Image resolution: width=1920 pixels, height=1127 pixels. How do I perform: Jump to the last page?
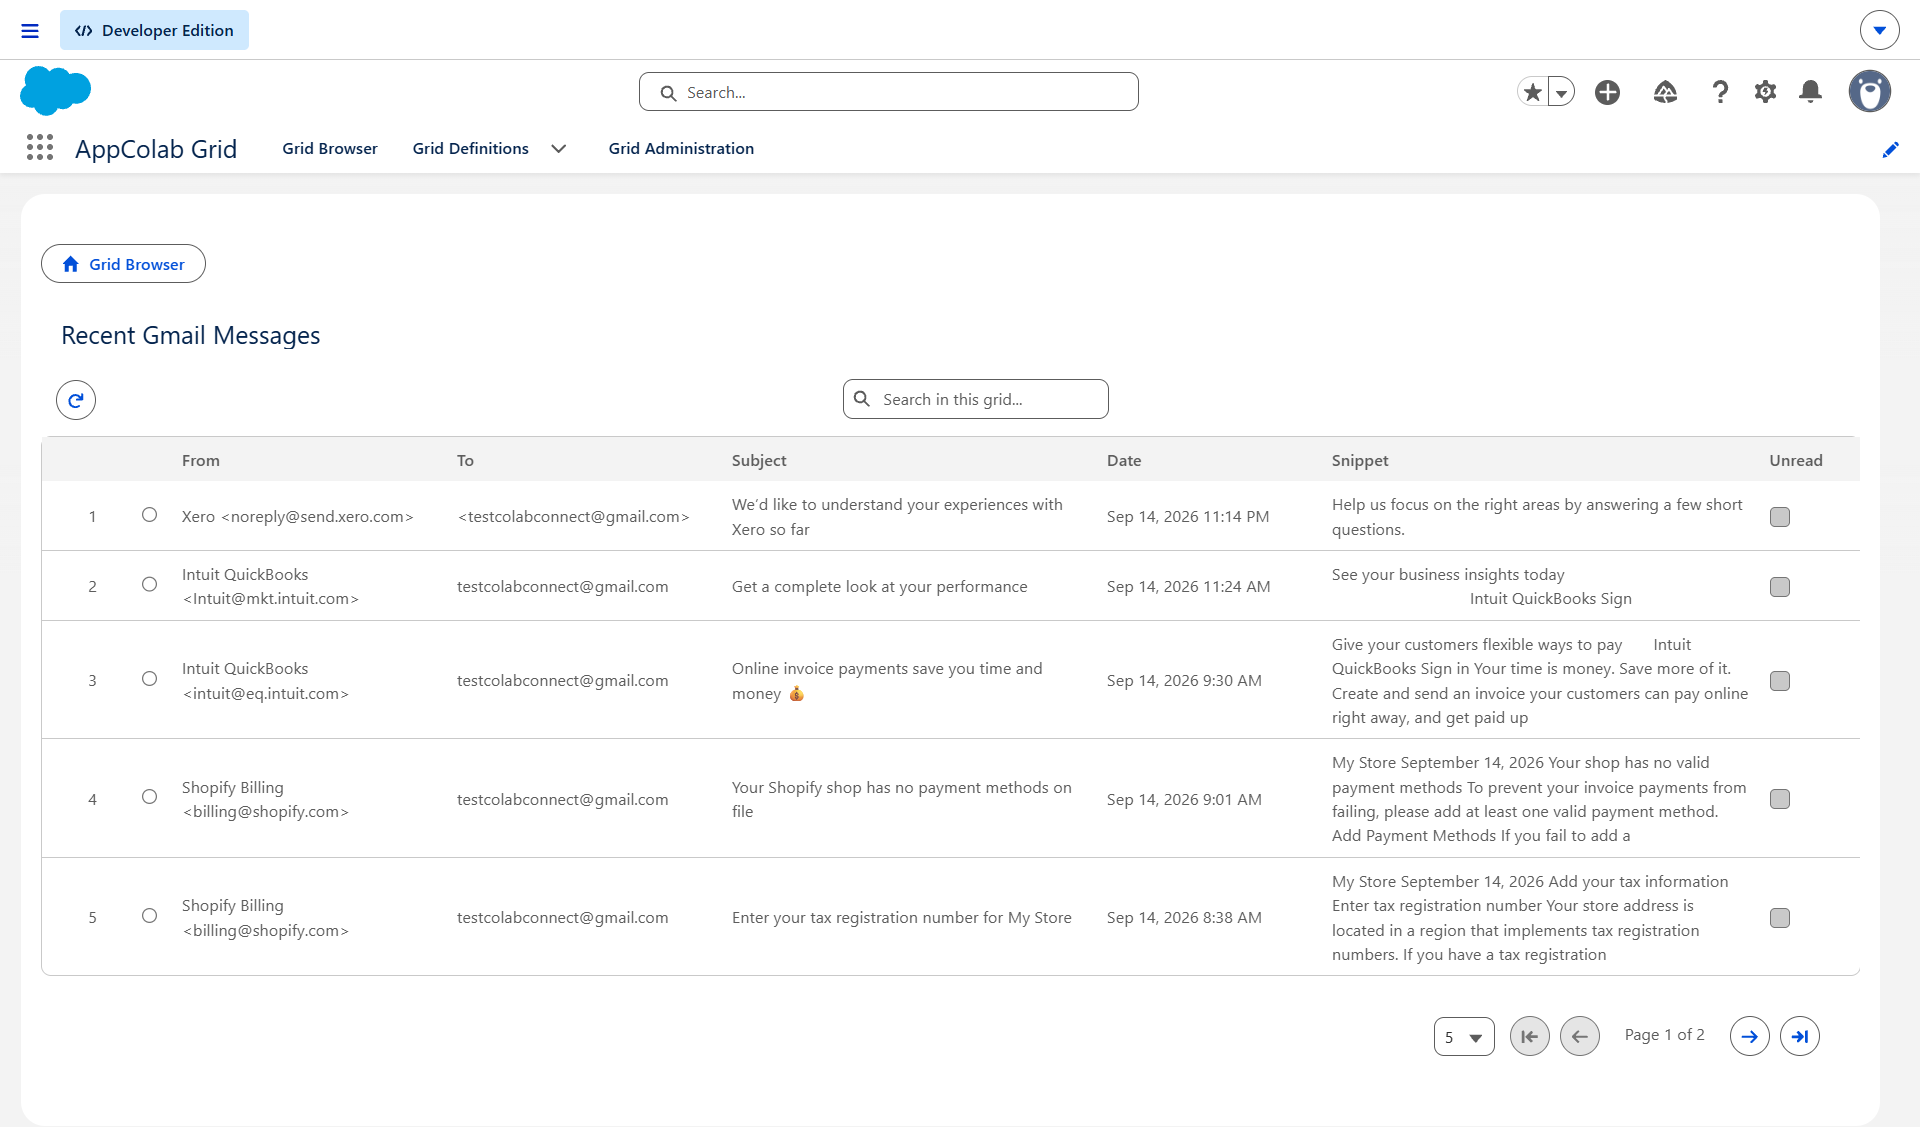pos(1800,1036)
